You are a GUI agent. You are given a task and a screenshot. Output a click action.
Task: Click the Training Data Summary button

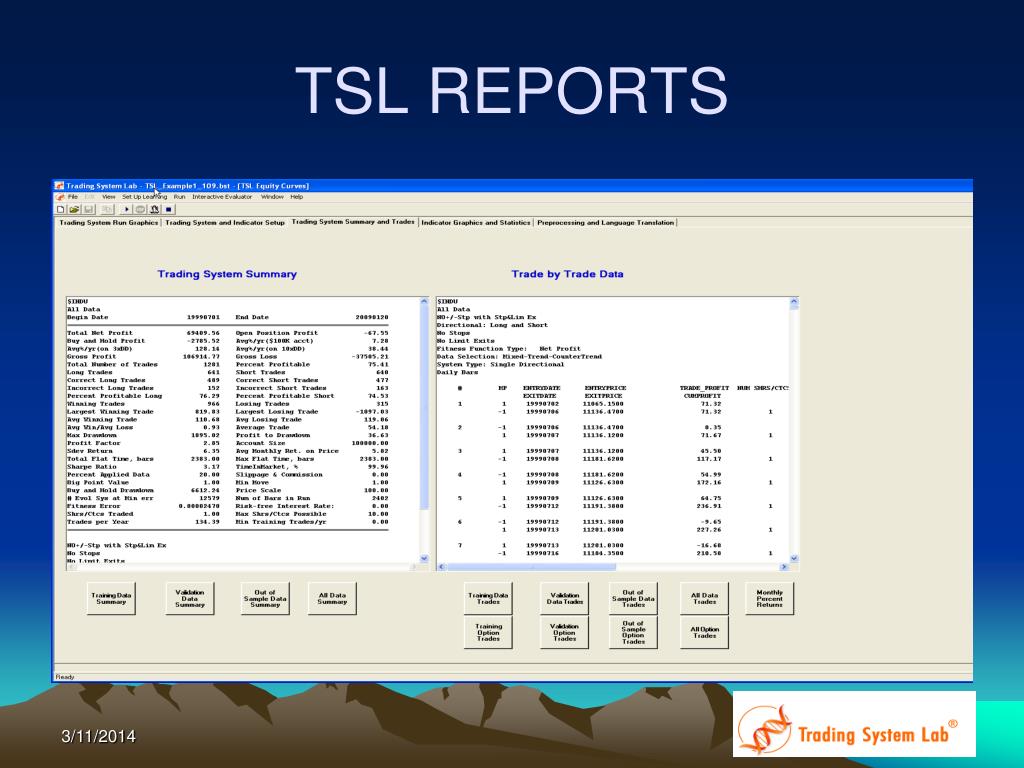tap(111, 598)
